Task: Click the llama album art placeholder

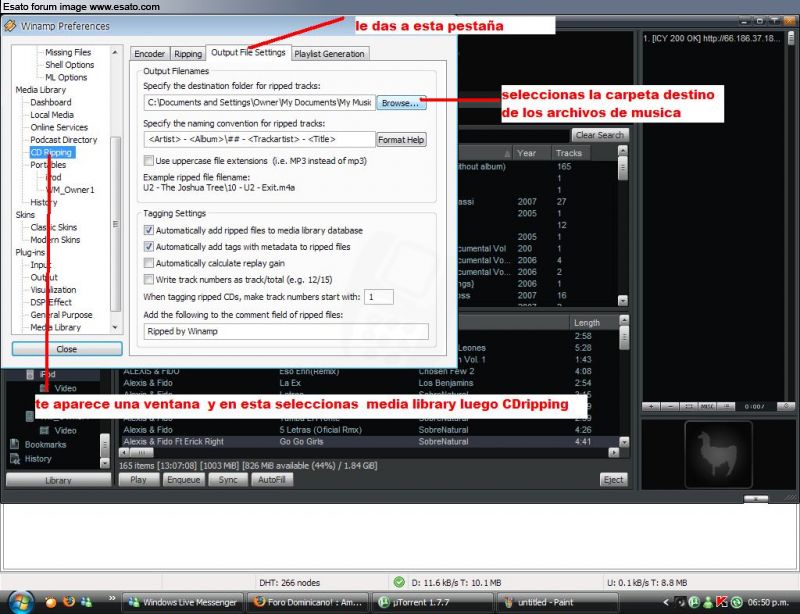Action: click(718, 454)
